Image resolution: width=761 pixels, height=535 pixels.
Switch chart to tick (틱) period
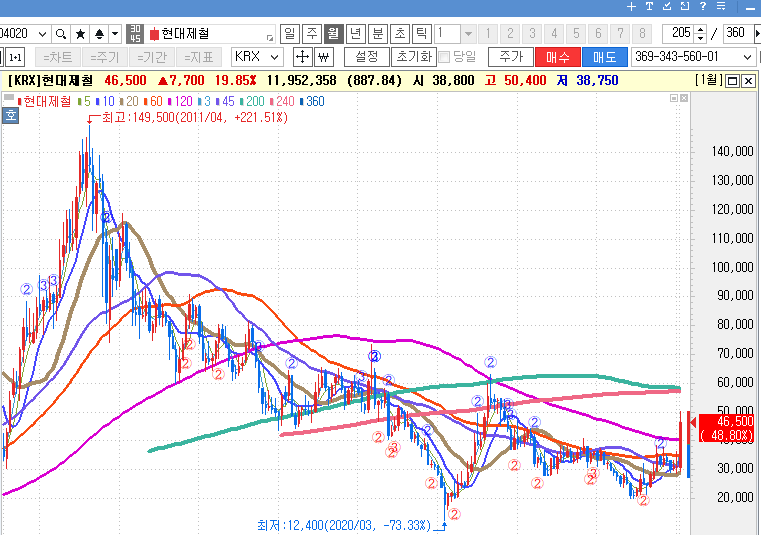pos(421,33)
